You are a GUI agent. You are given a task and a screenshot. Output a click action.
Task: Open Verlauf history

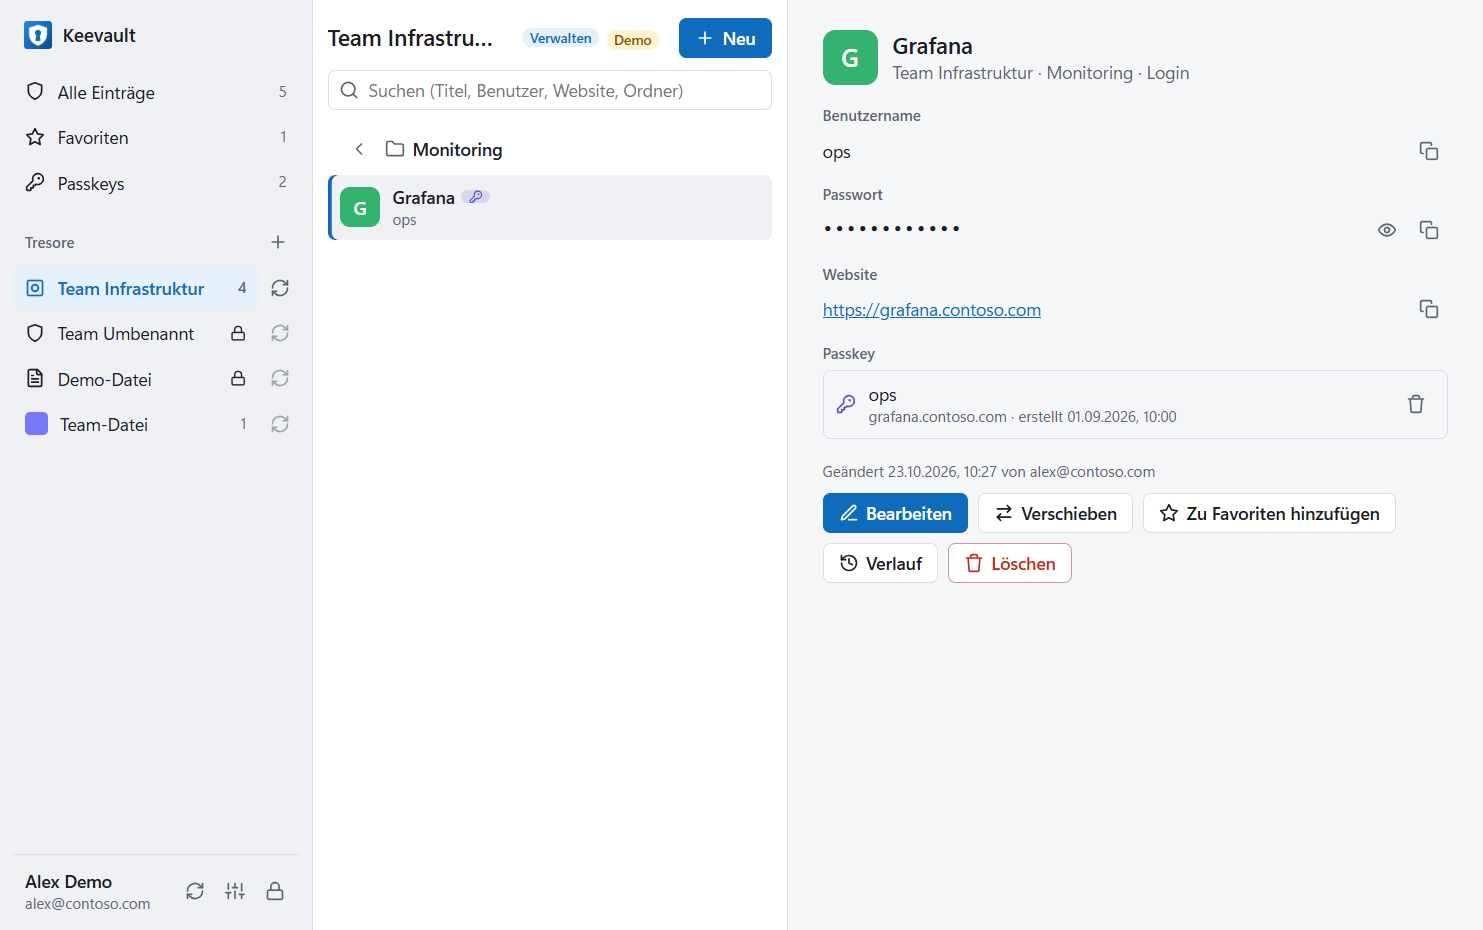tap(880, 563)
